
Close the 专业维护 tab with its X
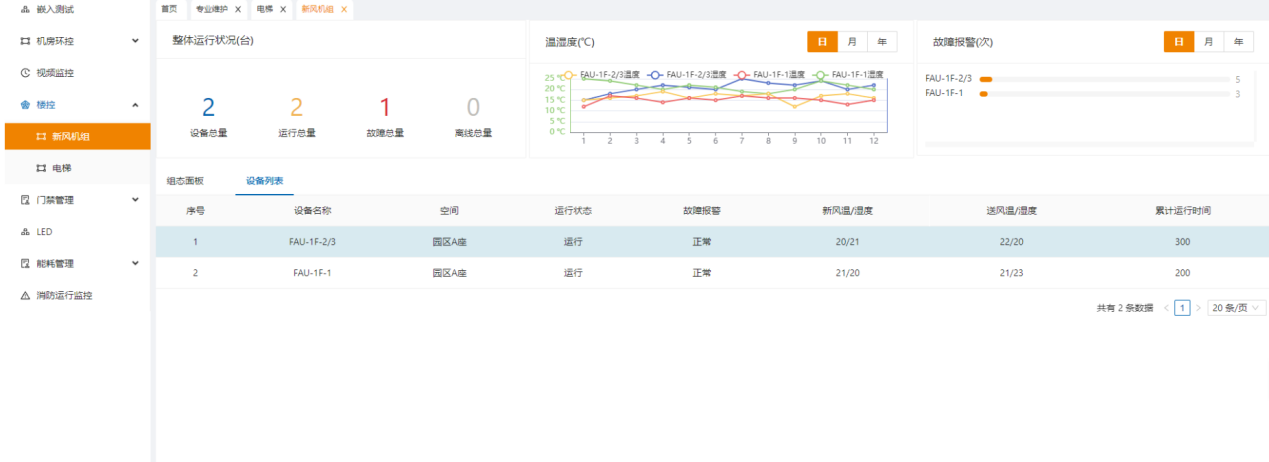[237, 9]
